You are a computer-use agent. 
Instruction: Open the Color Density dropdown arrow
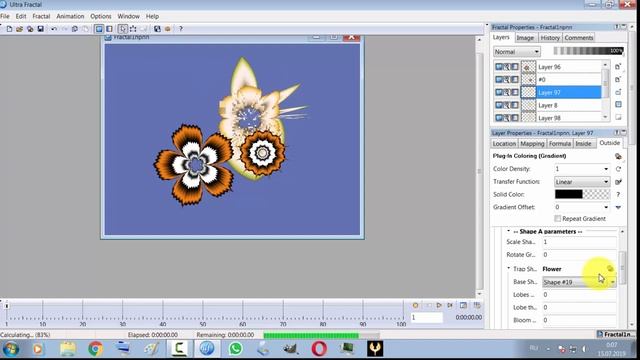click(606, 169)
